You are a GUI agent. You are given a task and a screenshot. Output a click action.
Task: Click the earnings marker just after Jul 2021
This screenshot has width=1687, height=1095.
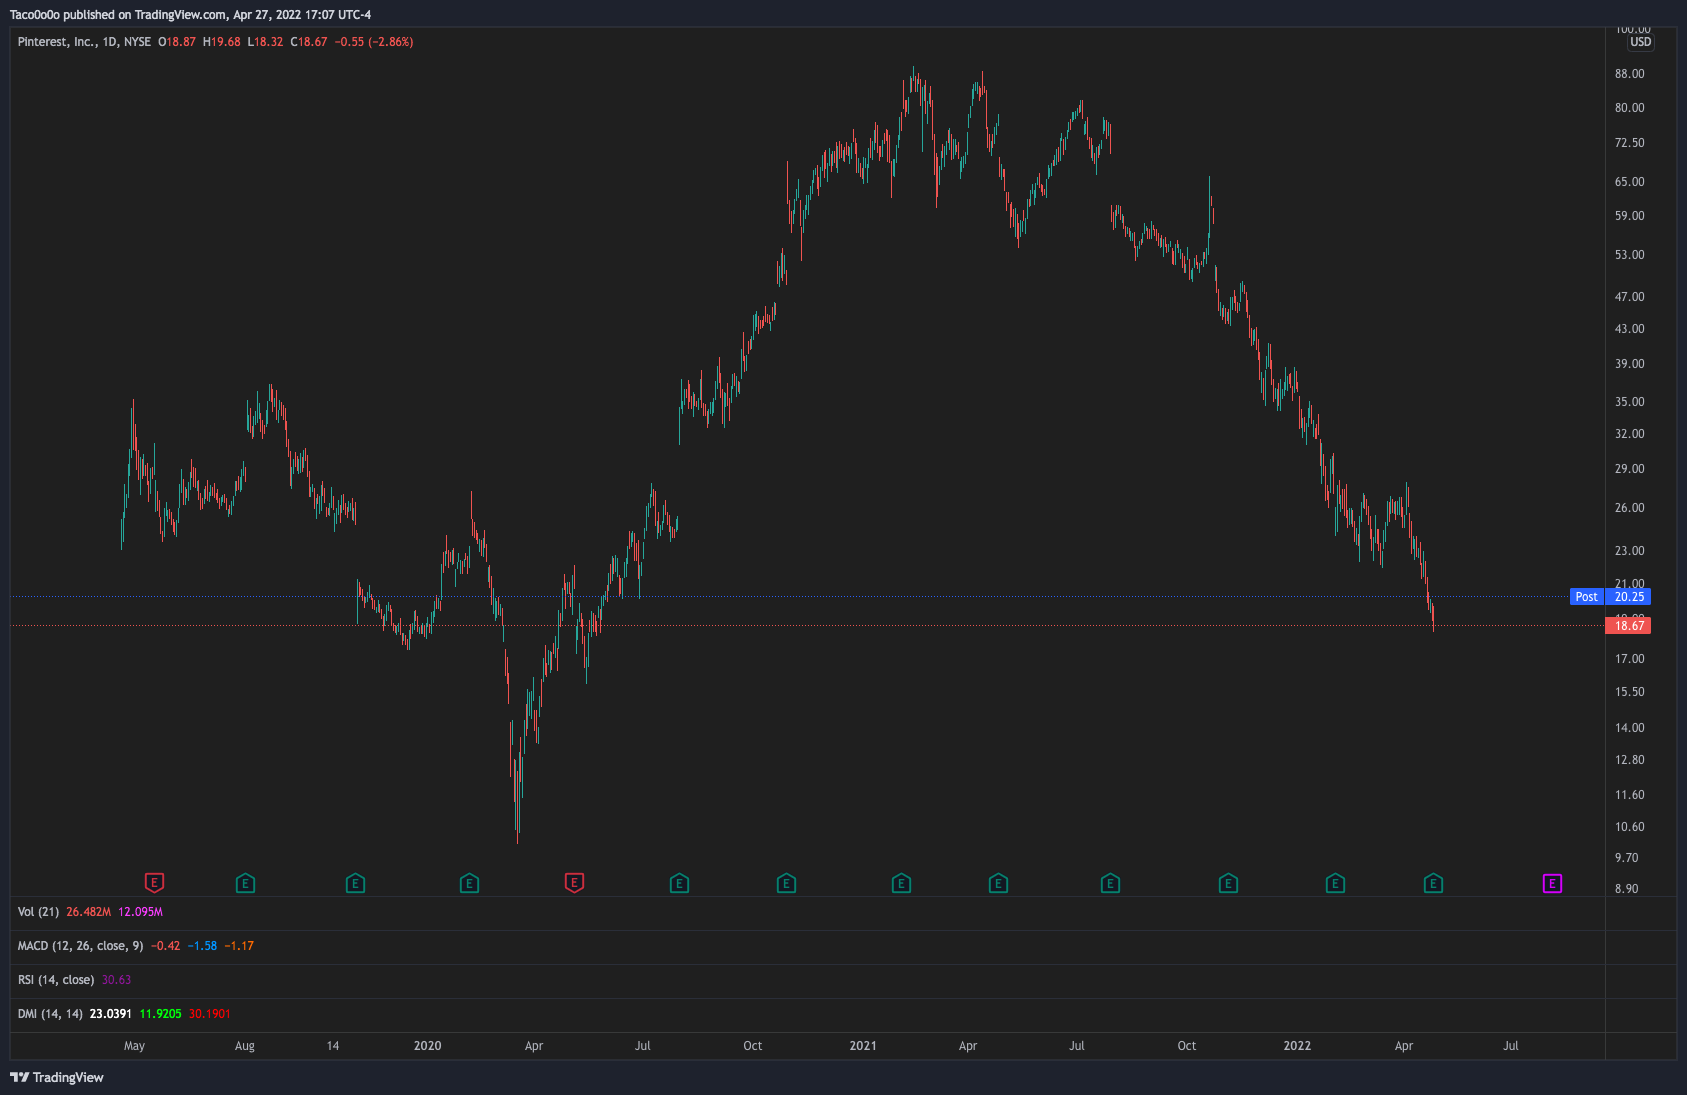pyautogui.click(x=1110, y=883)
